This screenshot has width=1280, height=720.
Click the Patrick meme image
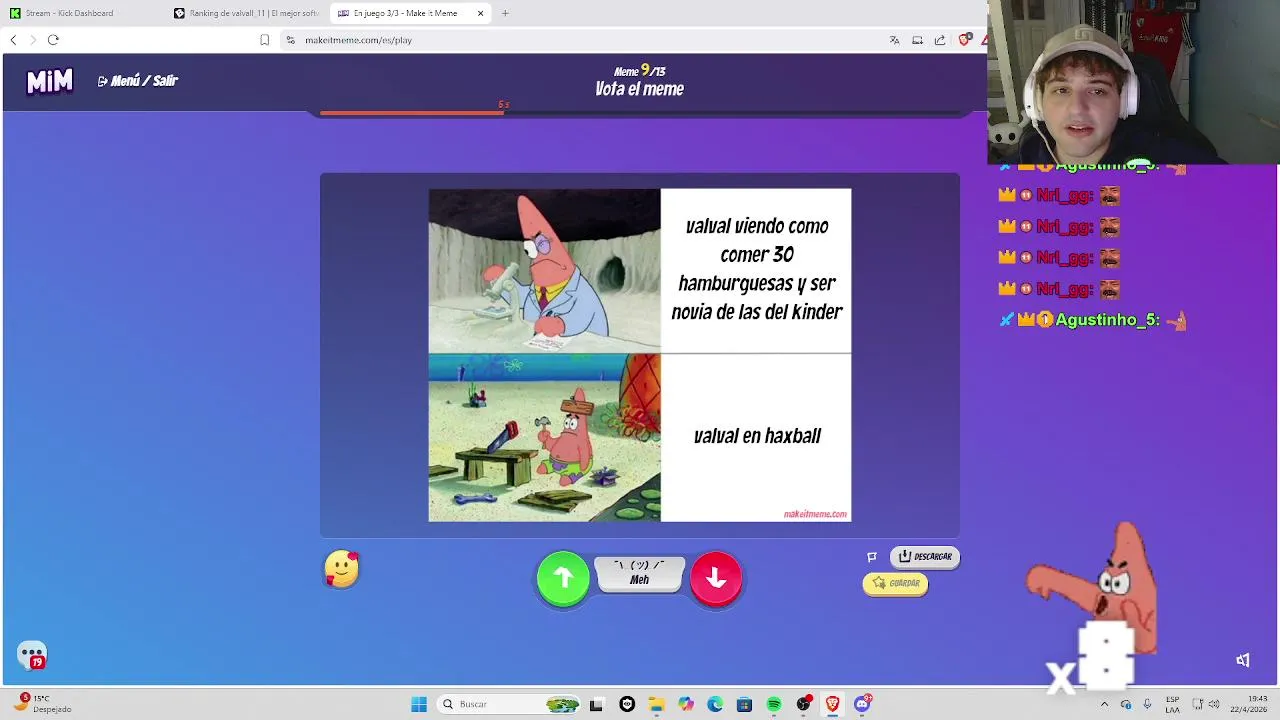640,355
